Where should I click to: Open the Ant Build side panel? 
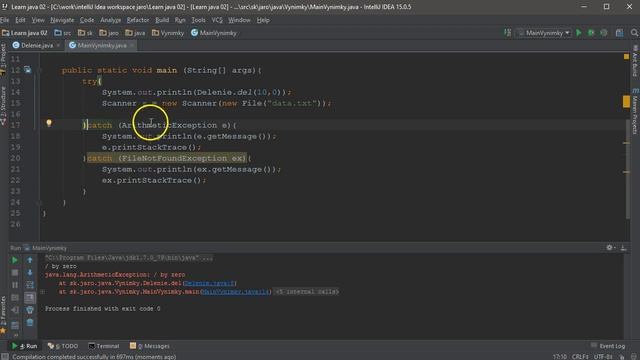click(x=635, y=61)
